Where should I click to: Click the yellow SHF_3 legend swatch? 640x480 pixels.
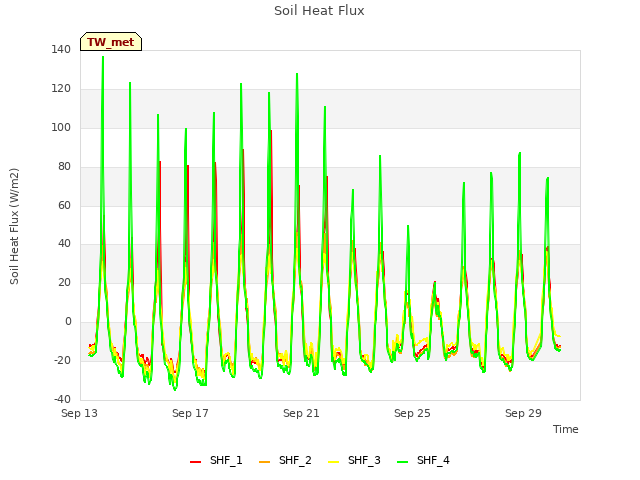tap(333, 462)
